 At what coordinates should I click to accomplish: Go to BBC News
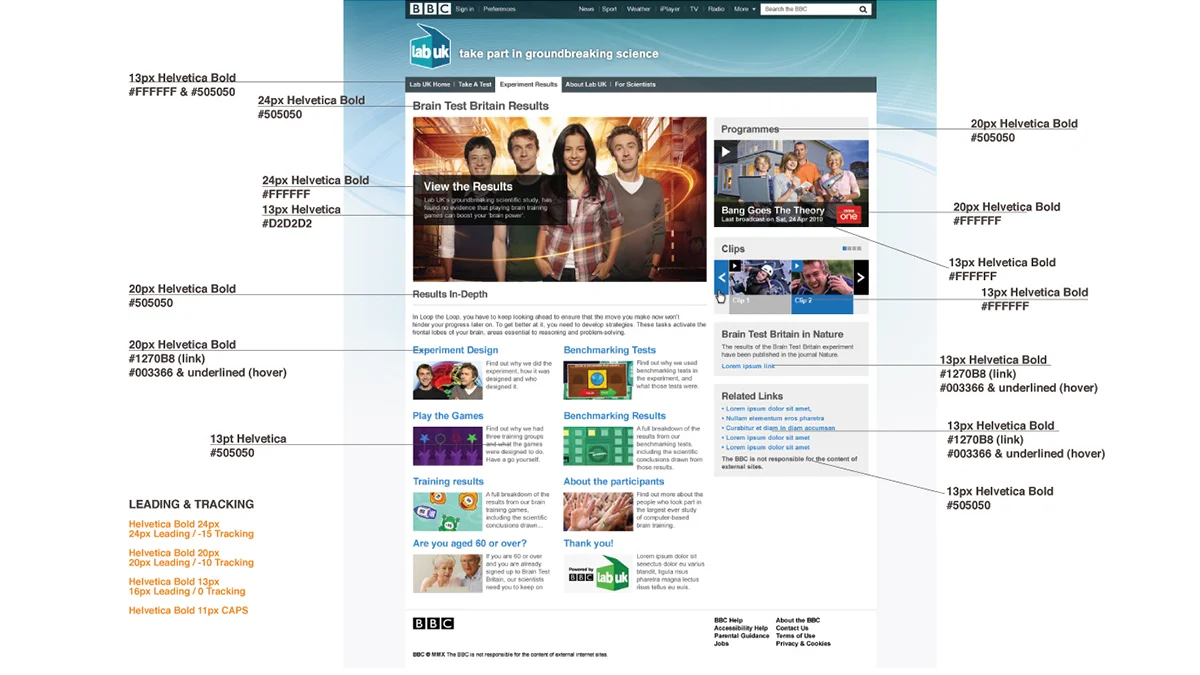pos(585,9)
